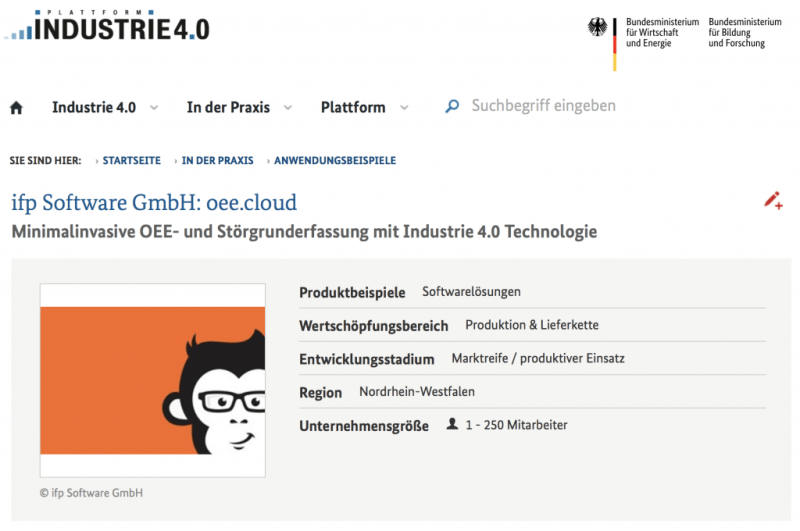
Task: Select the Softwarelösungen value text
Action: point(471,292)
